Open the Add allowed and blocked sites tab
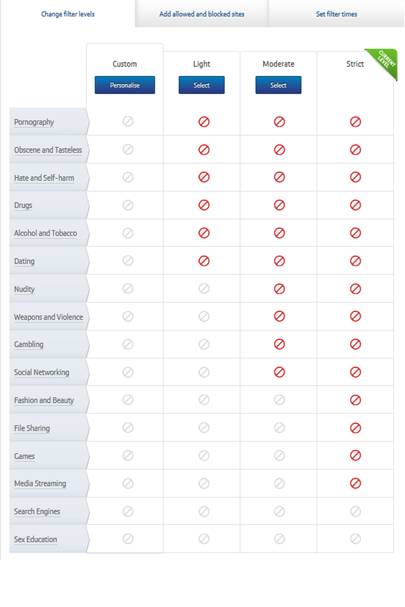Viewport: 405px width, 607px height. point(202,14)
